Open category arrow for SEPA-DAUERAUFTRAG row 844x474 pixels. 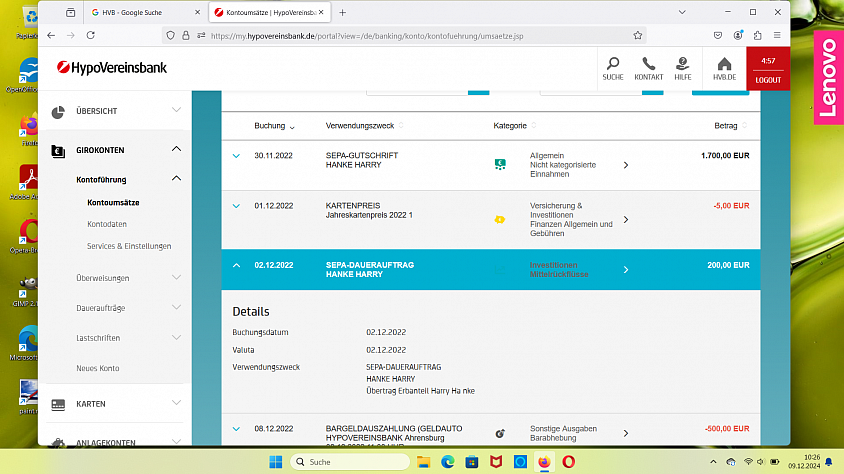pyautogui.click(x=625, y=270)
